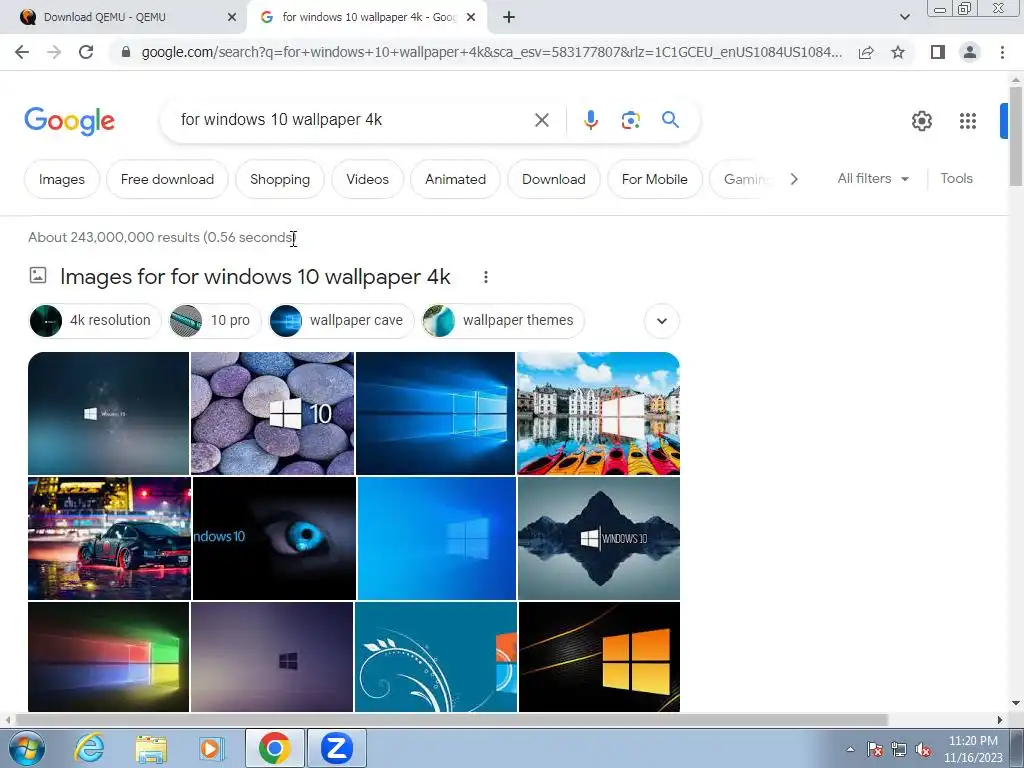
Task: Open the new tab plus button
Action: click(509, 18)
